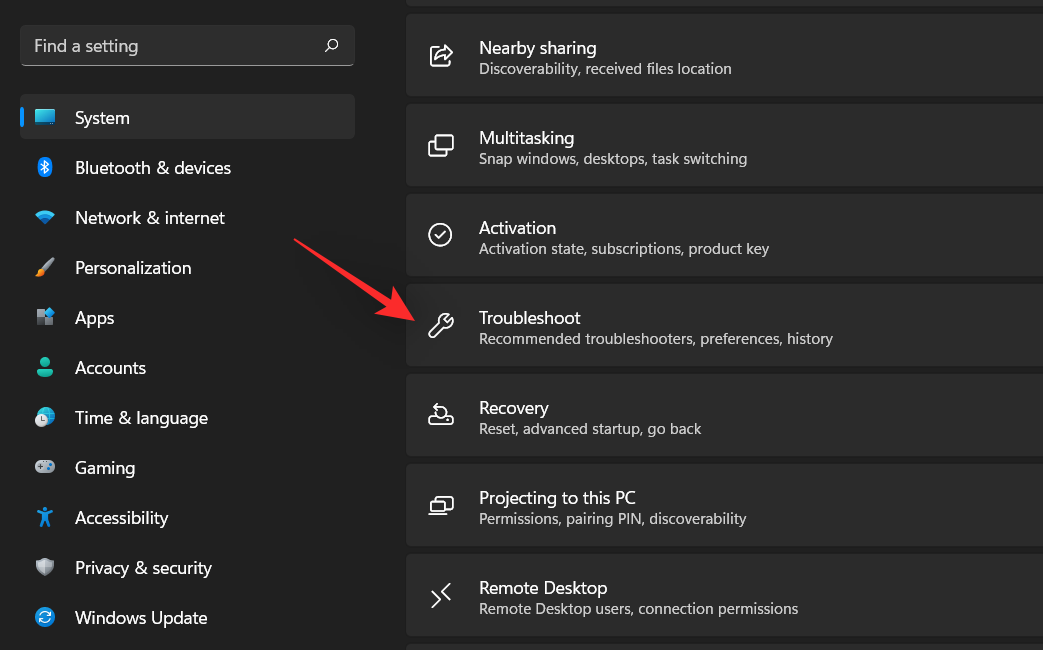Screen dimensions: 1043x650
Task: Click the Troubleshoot wrench icon
Action: [x=441, y=325]
